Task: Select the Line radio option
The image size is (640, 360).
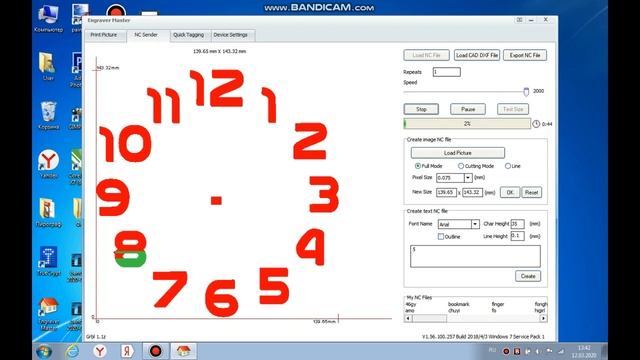Action: [508, 166]
